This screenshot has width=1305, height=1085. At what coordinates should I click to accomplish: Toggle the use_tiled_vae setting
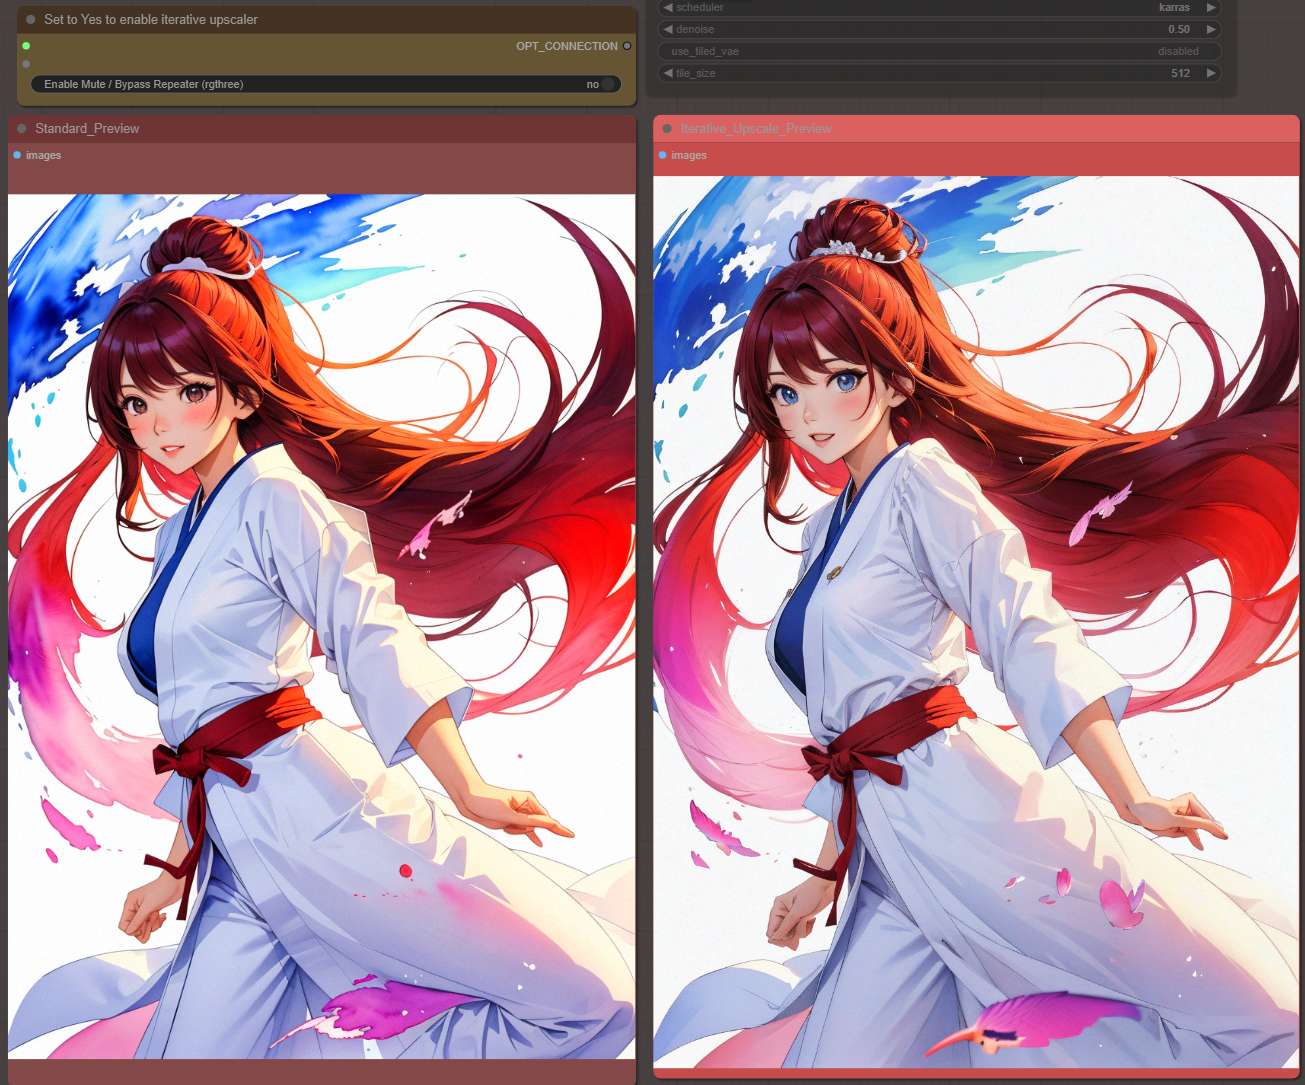pos(939,51)
